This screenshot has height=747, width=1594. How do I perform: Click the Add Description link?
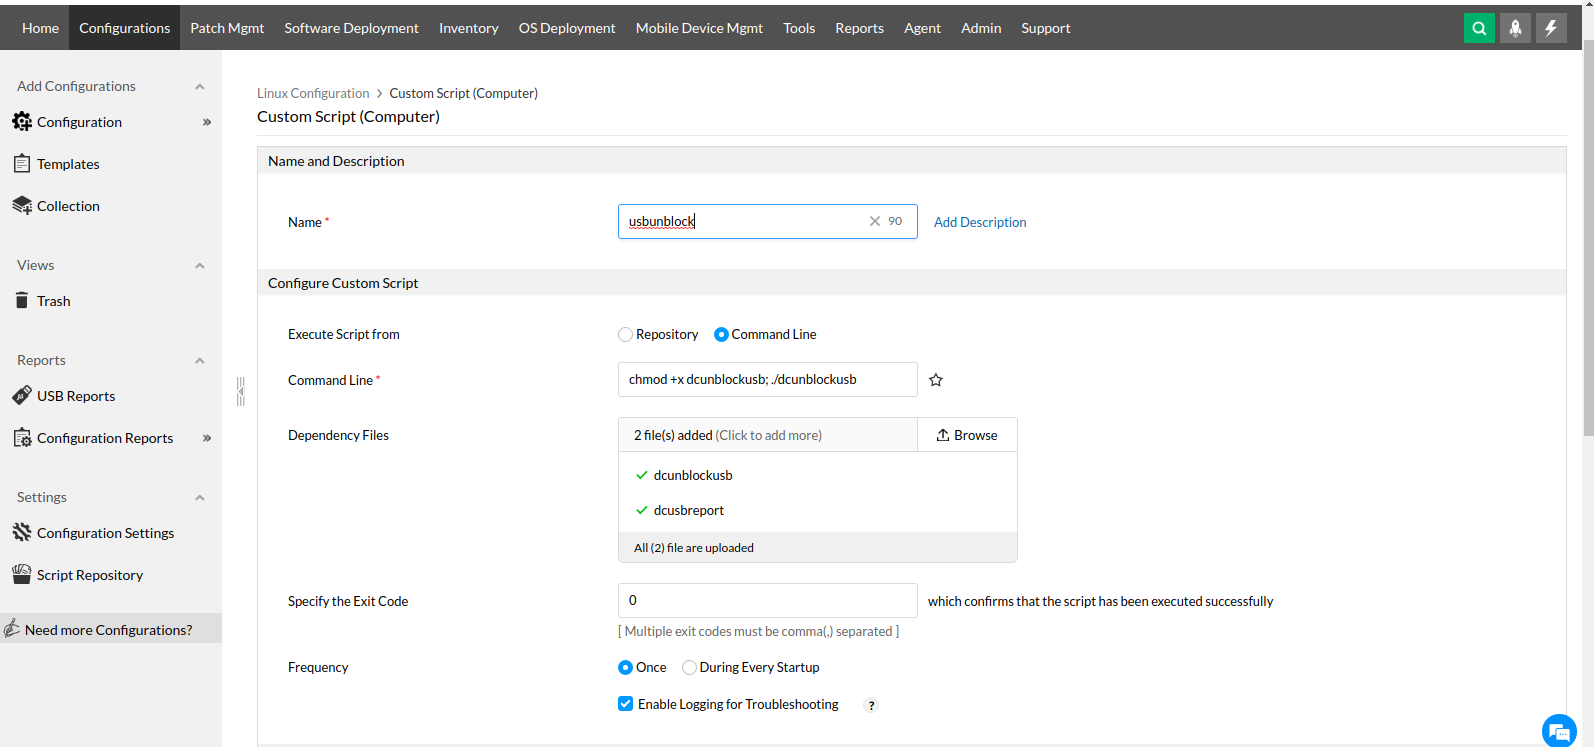pos(980,222)
